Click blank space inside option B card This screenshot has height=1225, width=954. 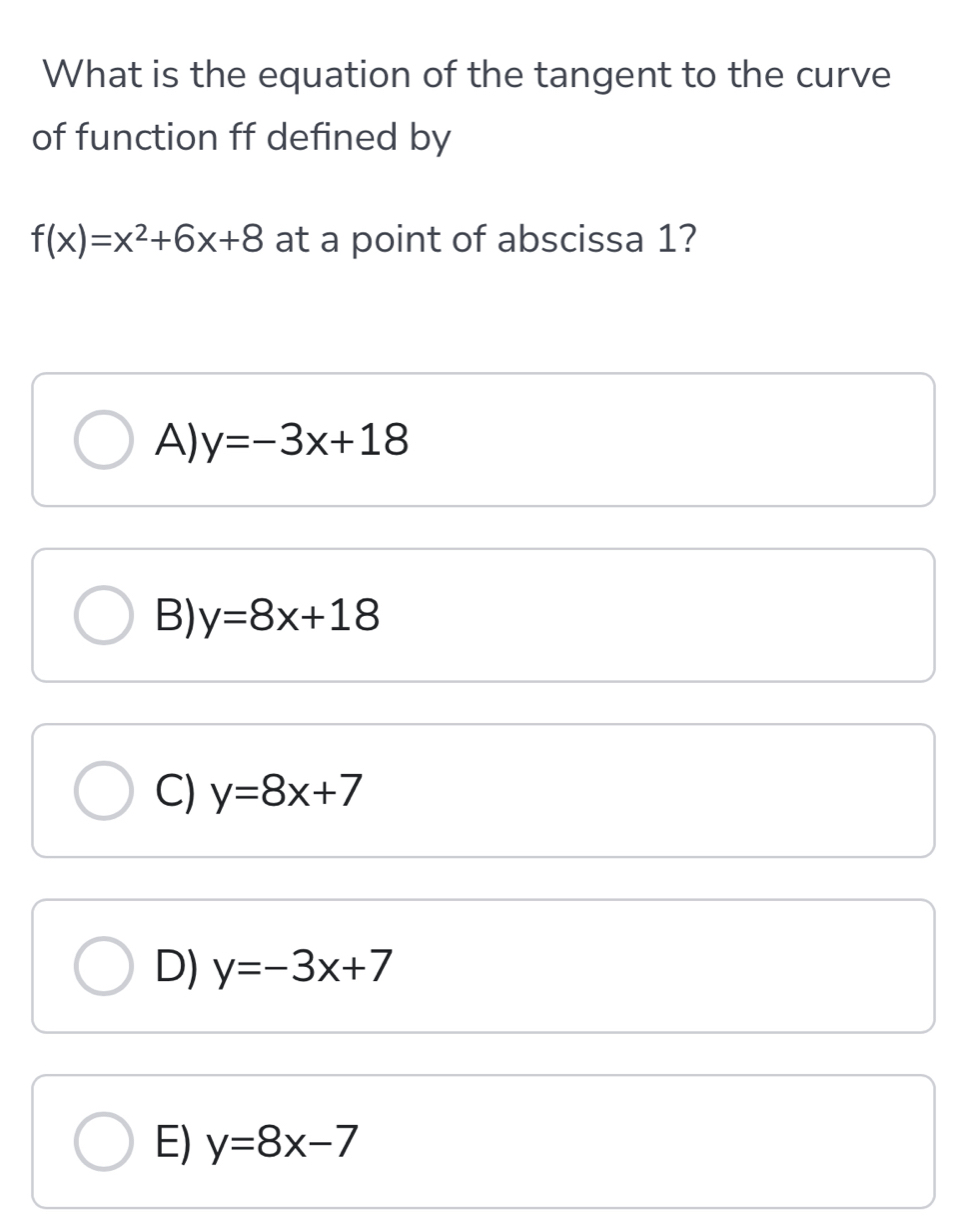pos(680,615)
